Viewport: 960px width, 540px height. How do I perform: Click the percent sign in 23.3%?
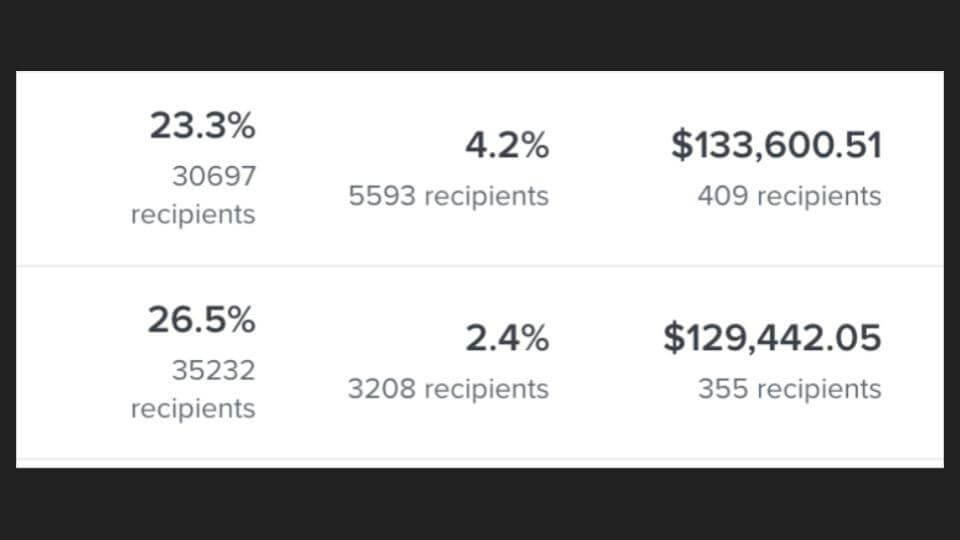tap(240, 126)
